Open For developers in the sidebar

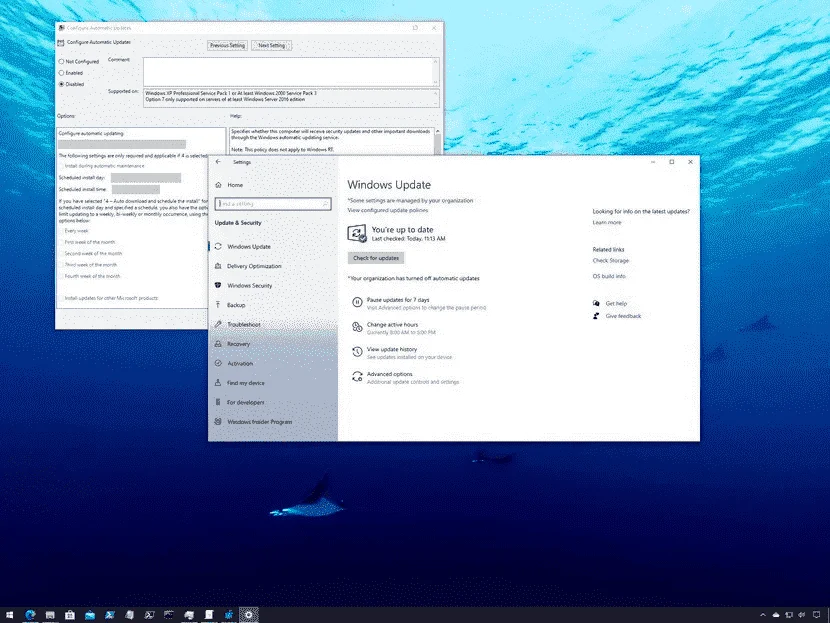pyautogui.click(x=239, y=402)
